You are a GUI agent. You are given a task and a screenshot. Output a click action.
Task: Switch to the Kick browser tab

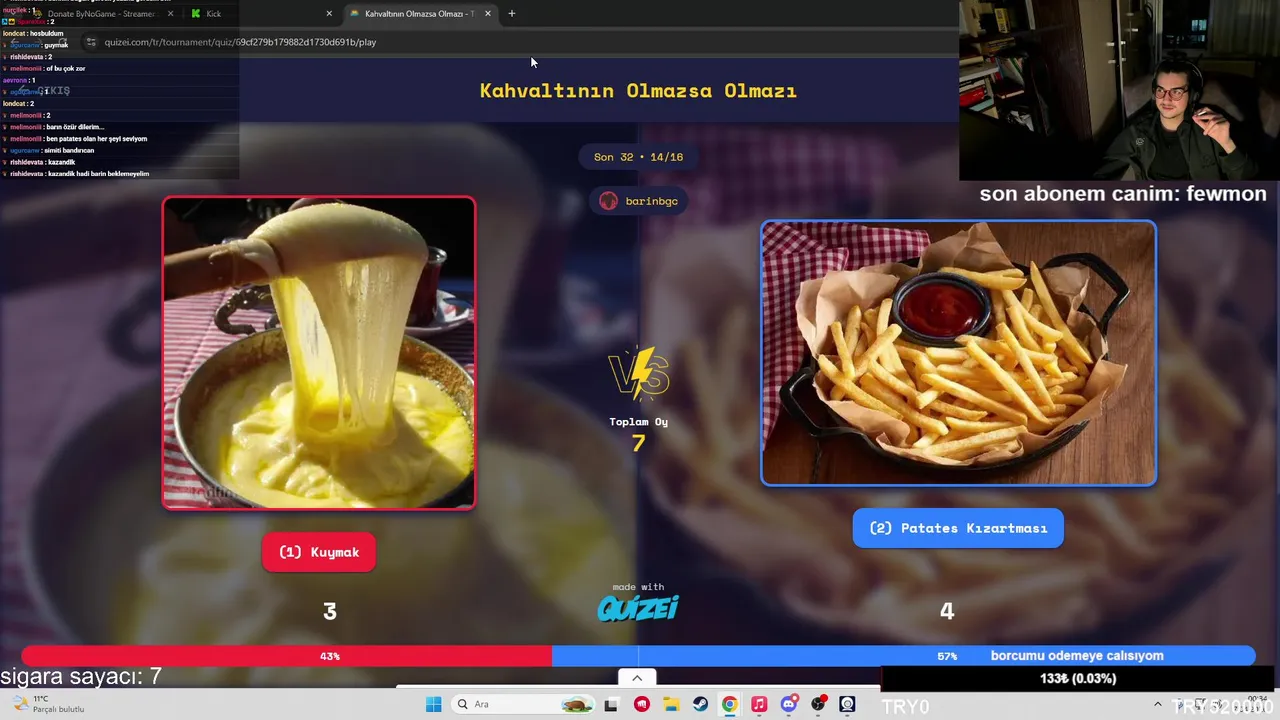click(x=260, y=14)
